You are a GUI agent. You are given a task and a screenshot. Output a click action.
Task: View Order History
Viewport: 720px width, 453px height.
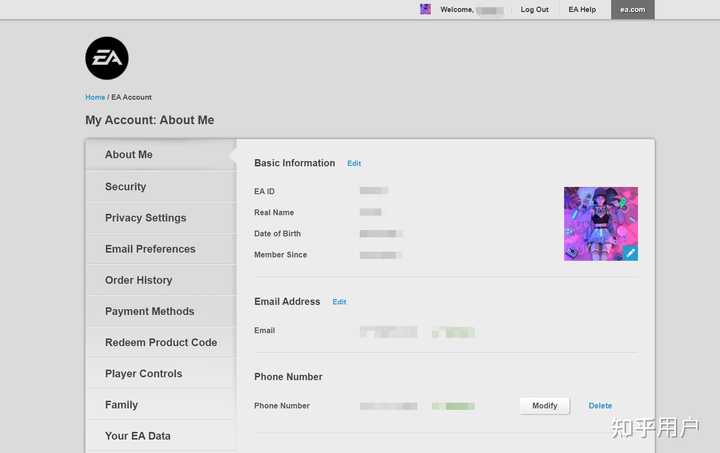160,280
